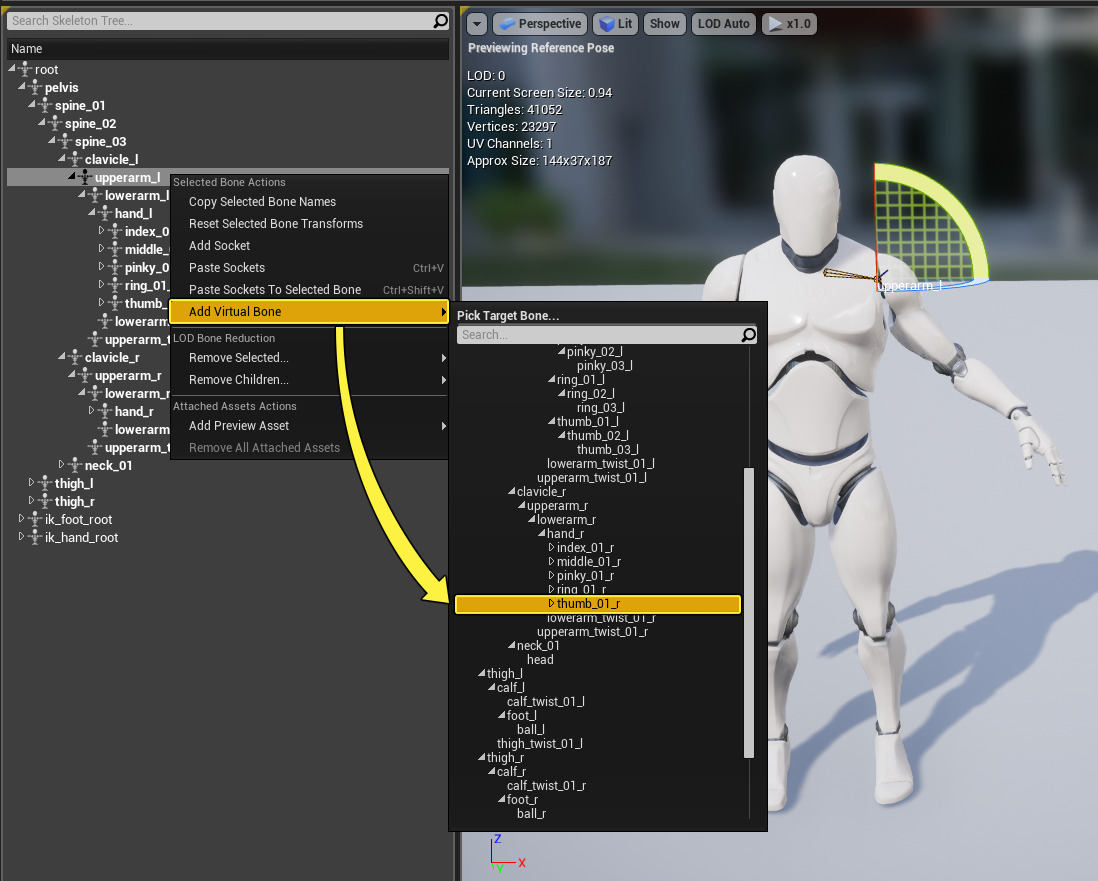
Task: Click the search icon in Pick Target Bone
Action: 748,336
